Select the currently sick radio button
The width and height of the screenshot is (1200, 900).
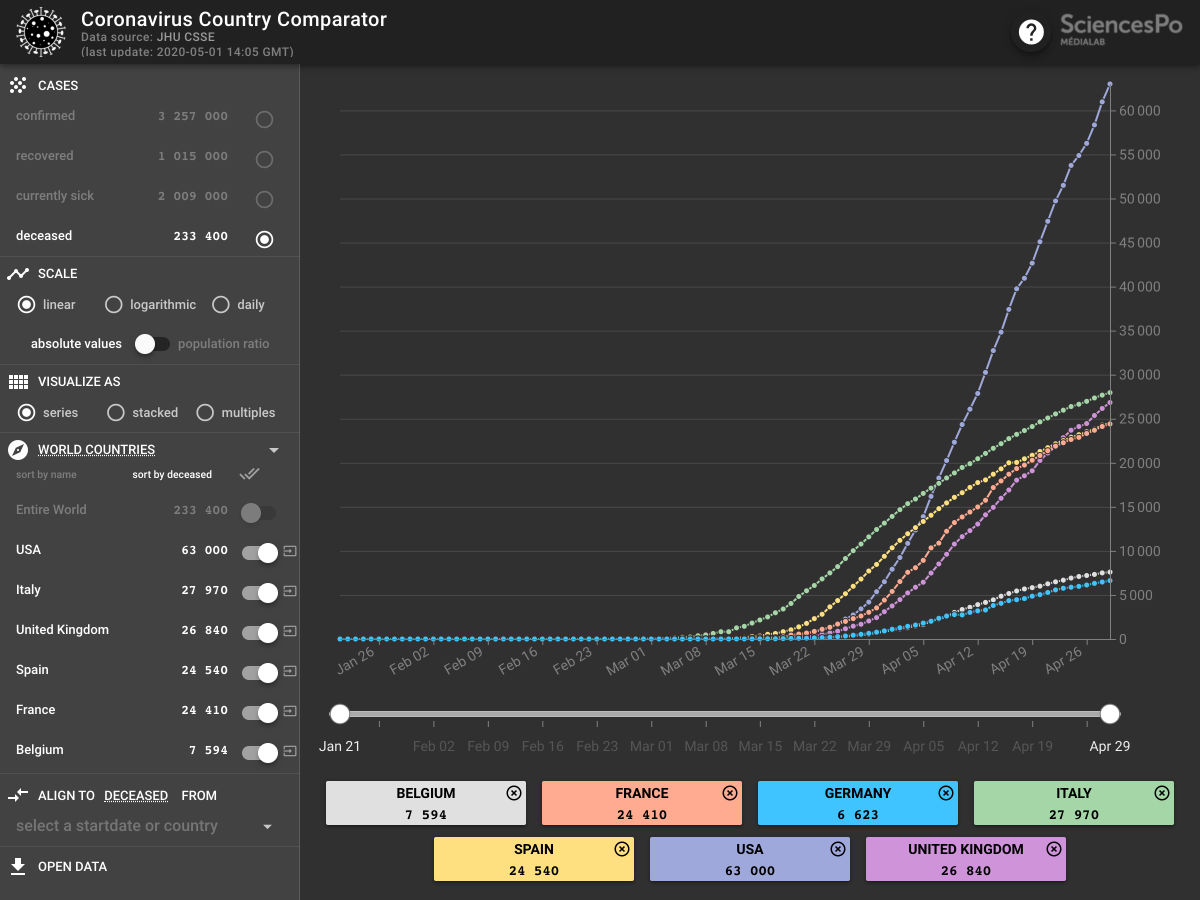pos(264,200)
